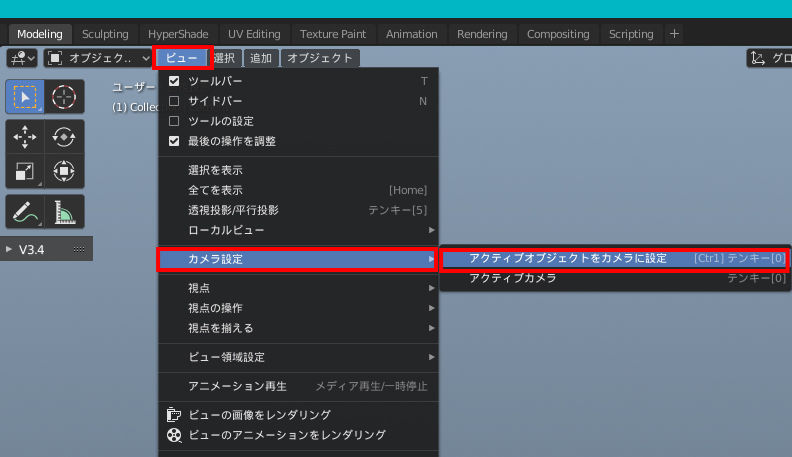Enable the サイドバー checkbox
The height and width of the screenshot is (457, 792).
point(174,101)
